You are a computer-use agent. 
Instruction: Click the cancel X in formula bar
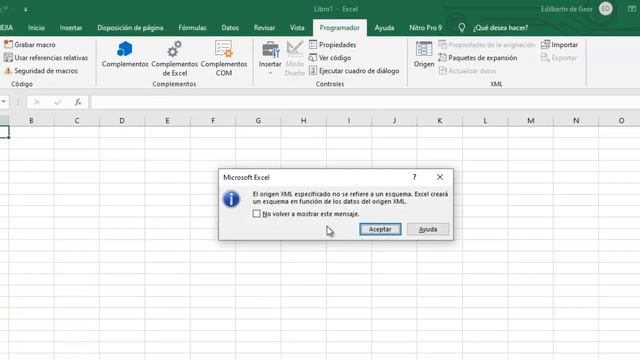pos(37,102)
